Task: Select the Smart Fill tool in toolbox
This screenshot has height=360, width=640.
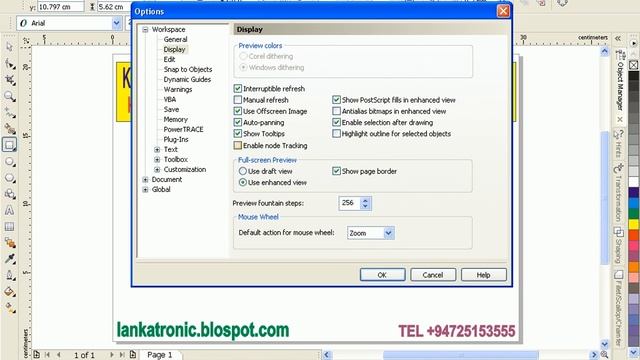Action: (x=9, y=129)
